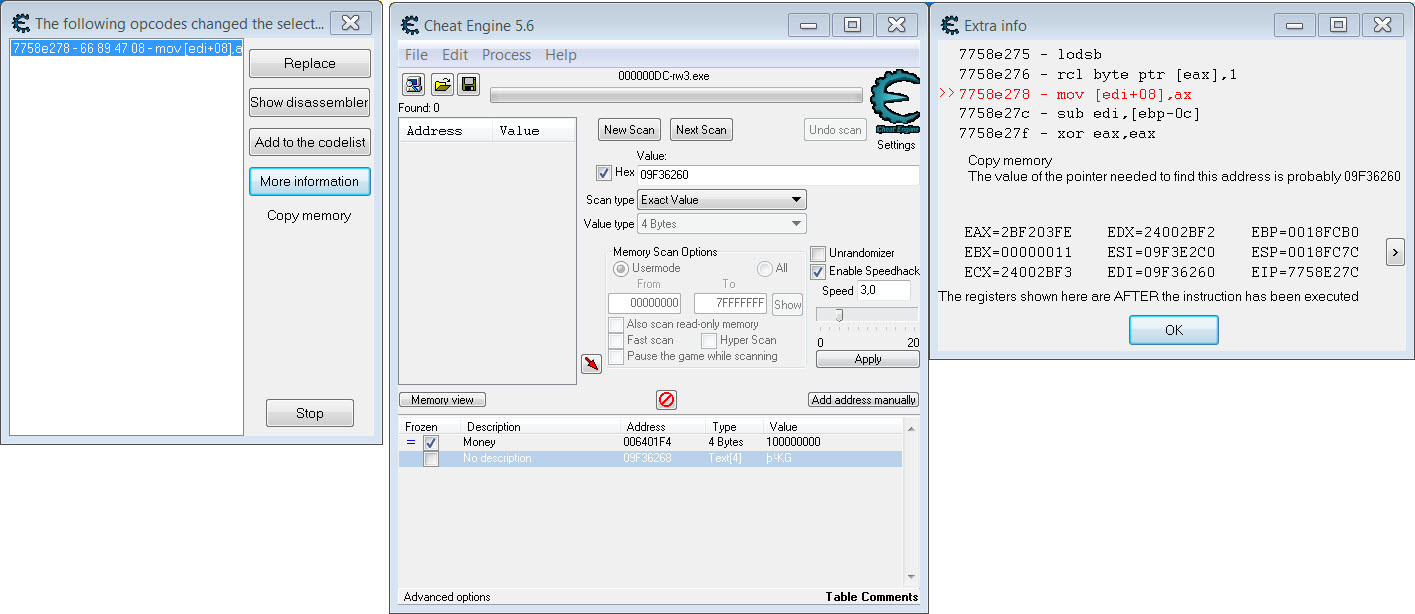Open the Value type dropdown
The image size is (1415, 614).
pos(722,224)
